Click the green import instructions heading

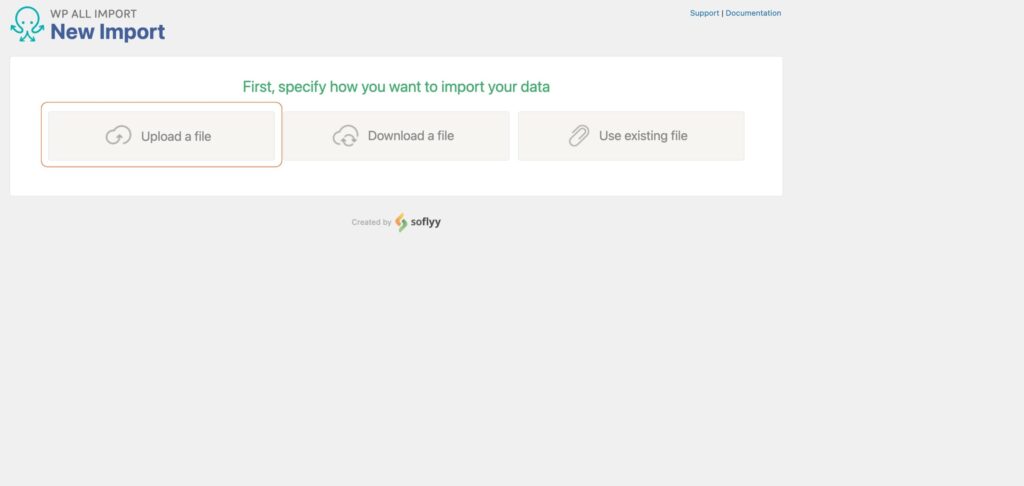396,86
